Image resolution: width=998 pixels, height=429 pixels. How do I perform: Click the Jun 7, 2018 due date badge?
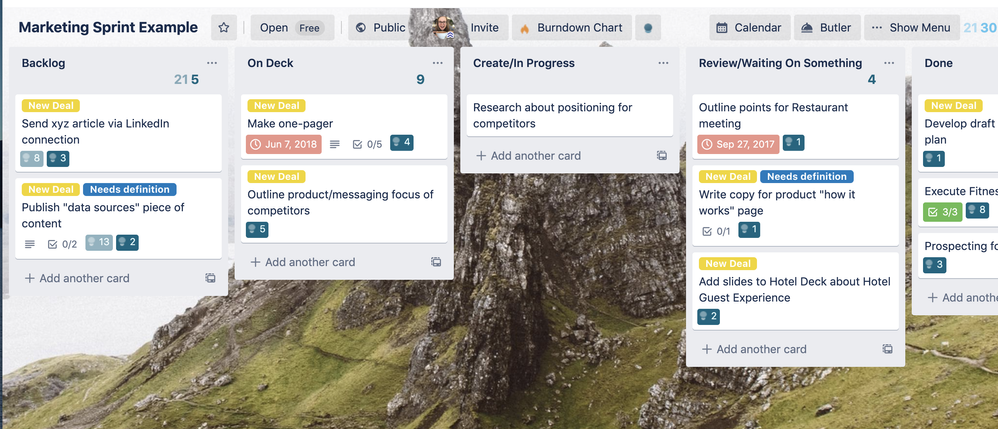[x=284, y=144]
